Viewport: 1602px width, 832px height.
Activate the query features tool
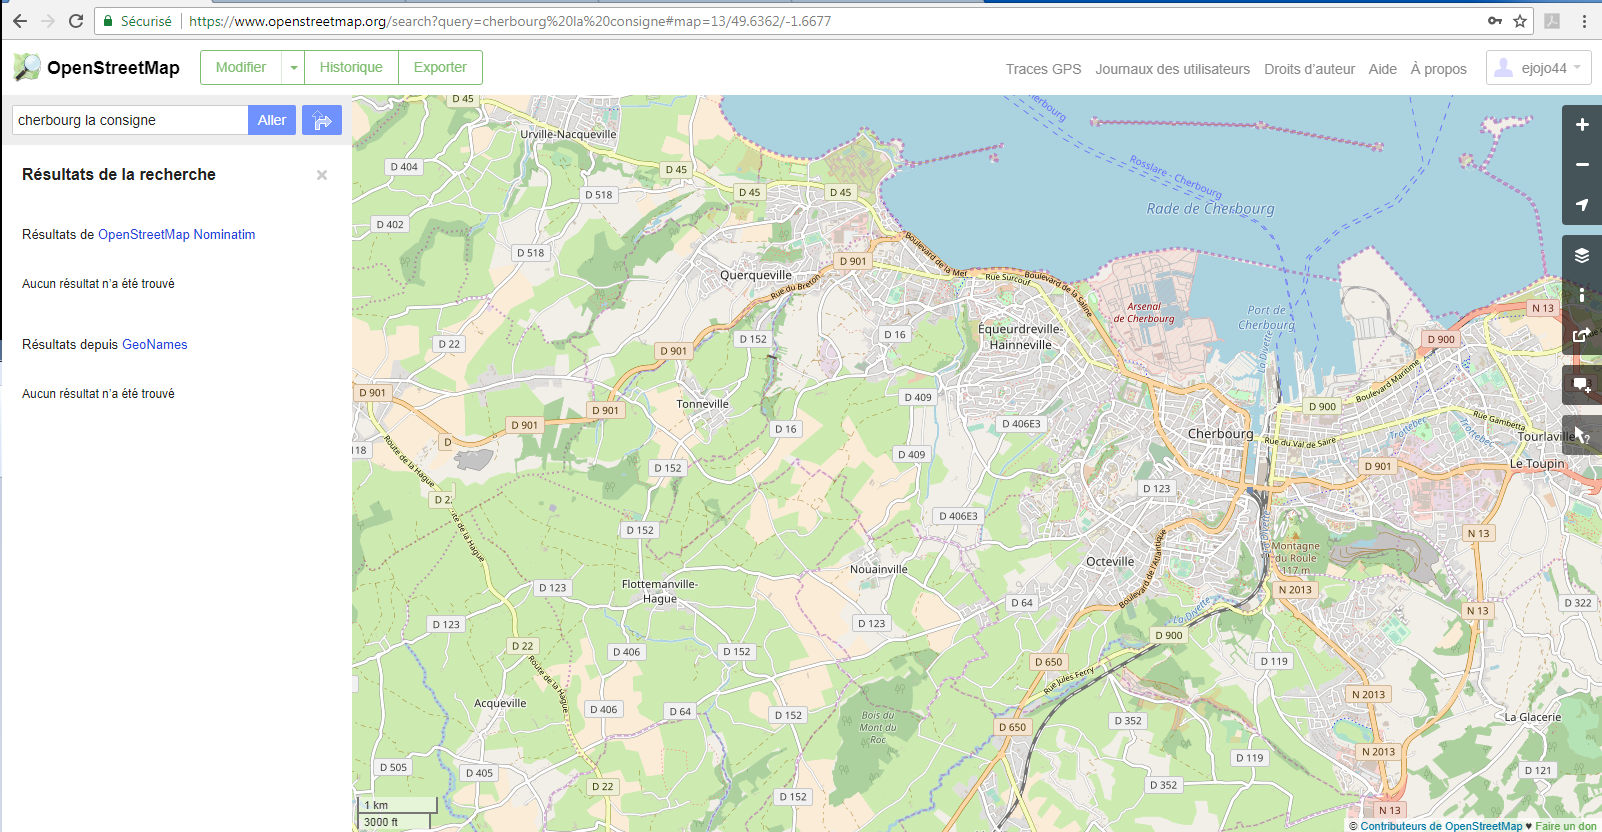coord(1582,435)
